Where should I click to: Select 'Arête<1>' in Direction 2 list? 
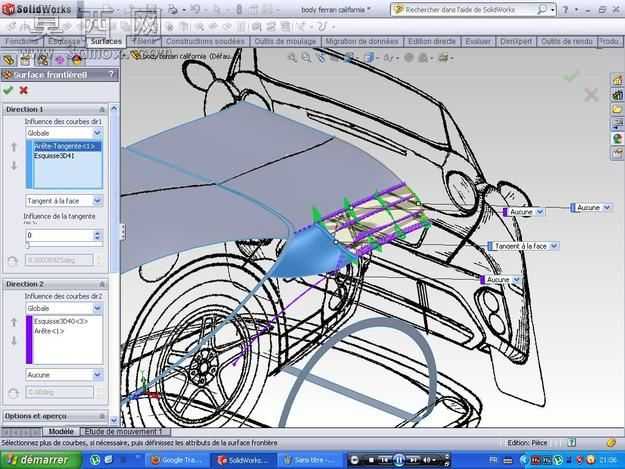coord(49,331)
